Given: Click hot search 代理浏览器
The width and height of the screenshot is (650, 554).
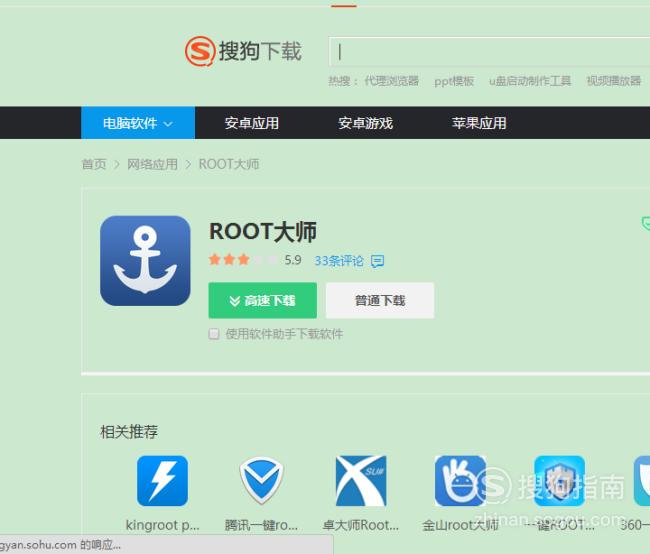Looking at the screenshot, I should point(392,80).
